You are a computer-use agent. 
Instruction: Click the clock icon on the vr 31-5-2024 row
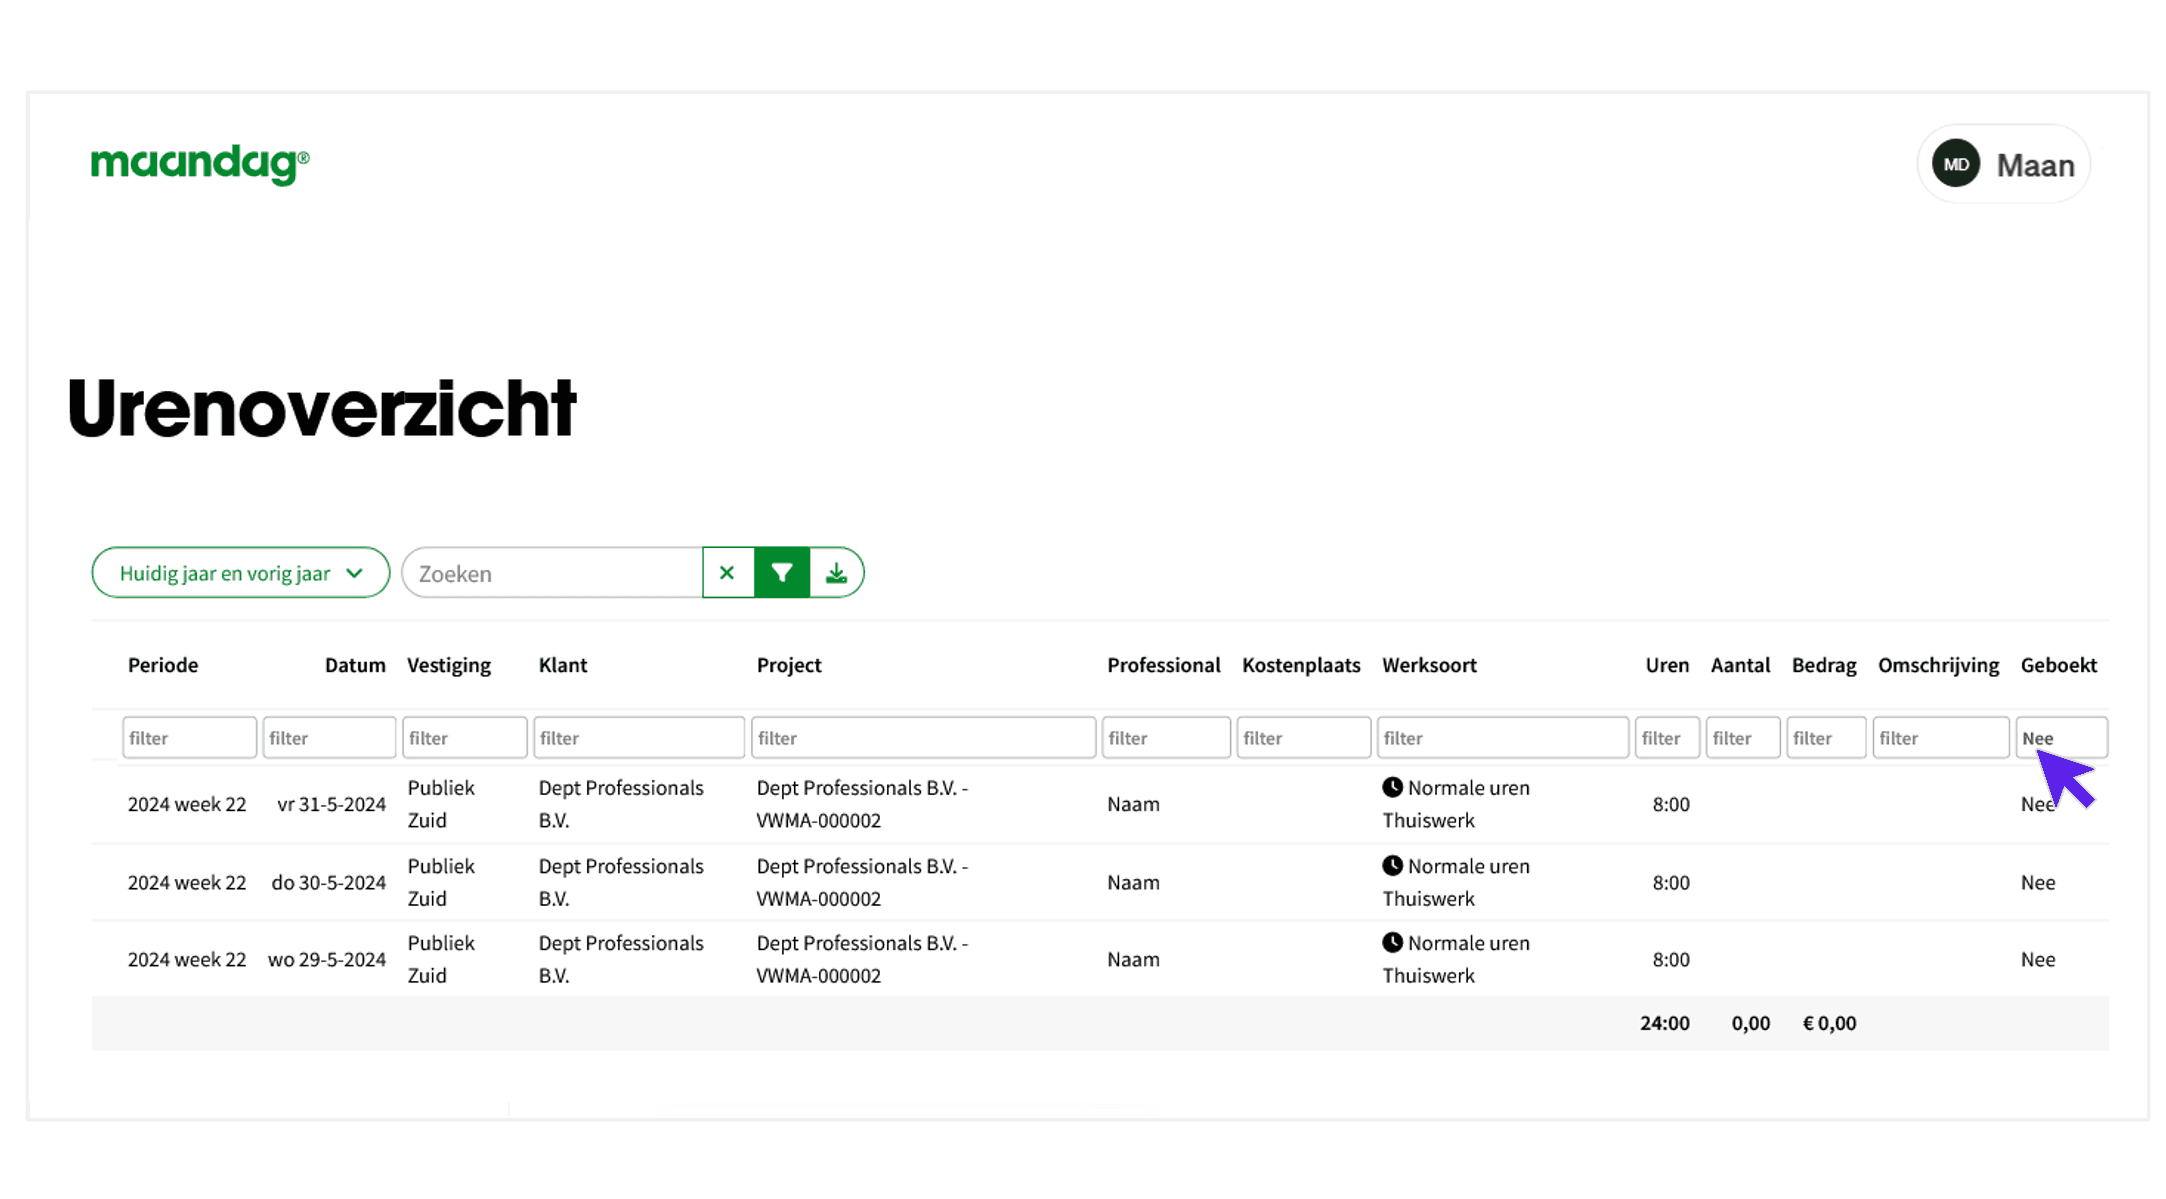coord(1393,787)
